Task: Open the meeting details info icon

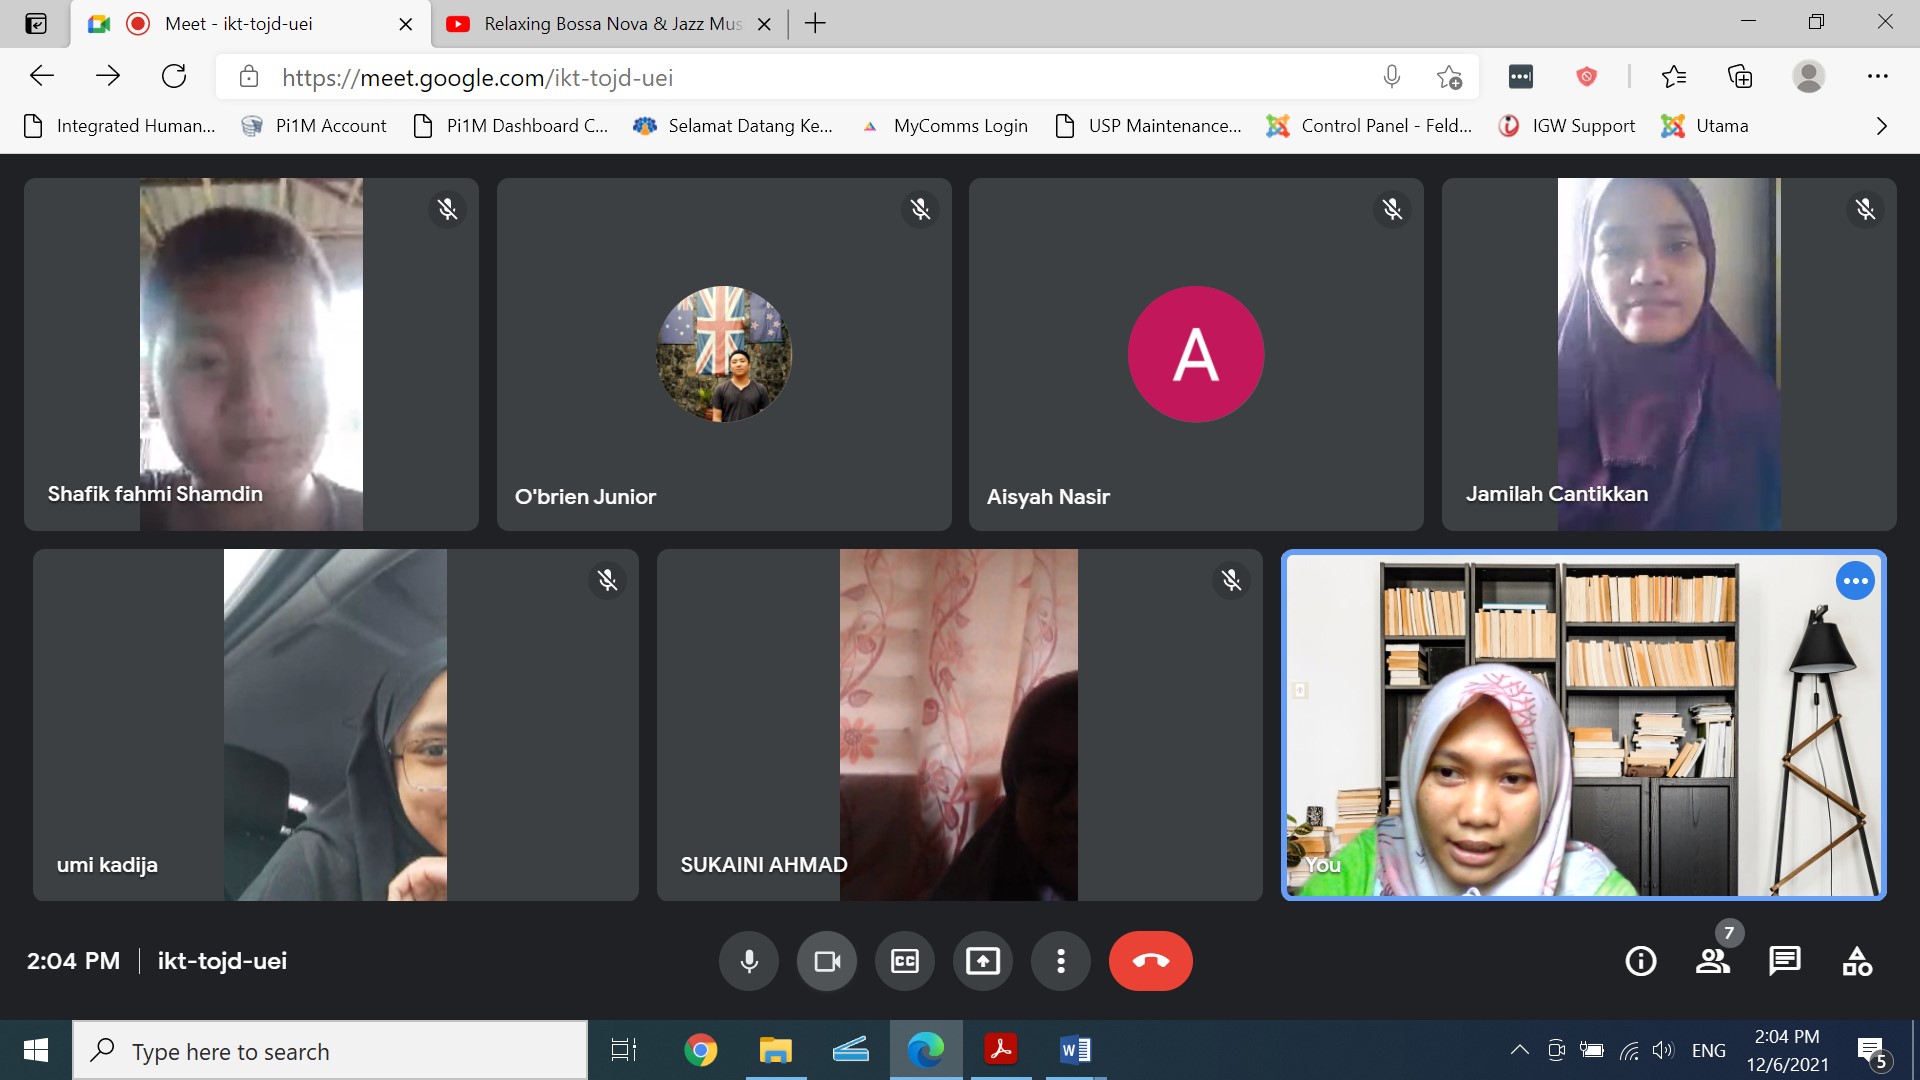Action: click(x=1640, y=961)
